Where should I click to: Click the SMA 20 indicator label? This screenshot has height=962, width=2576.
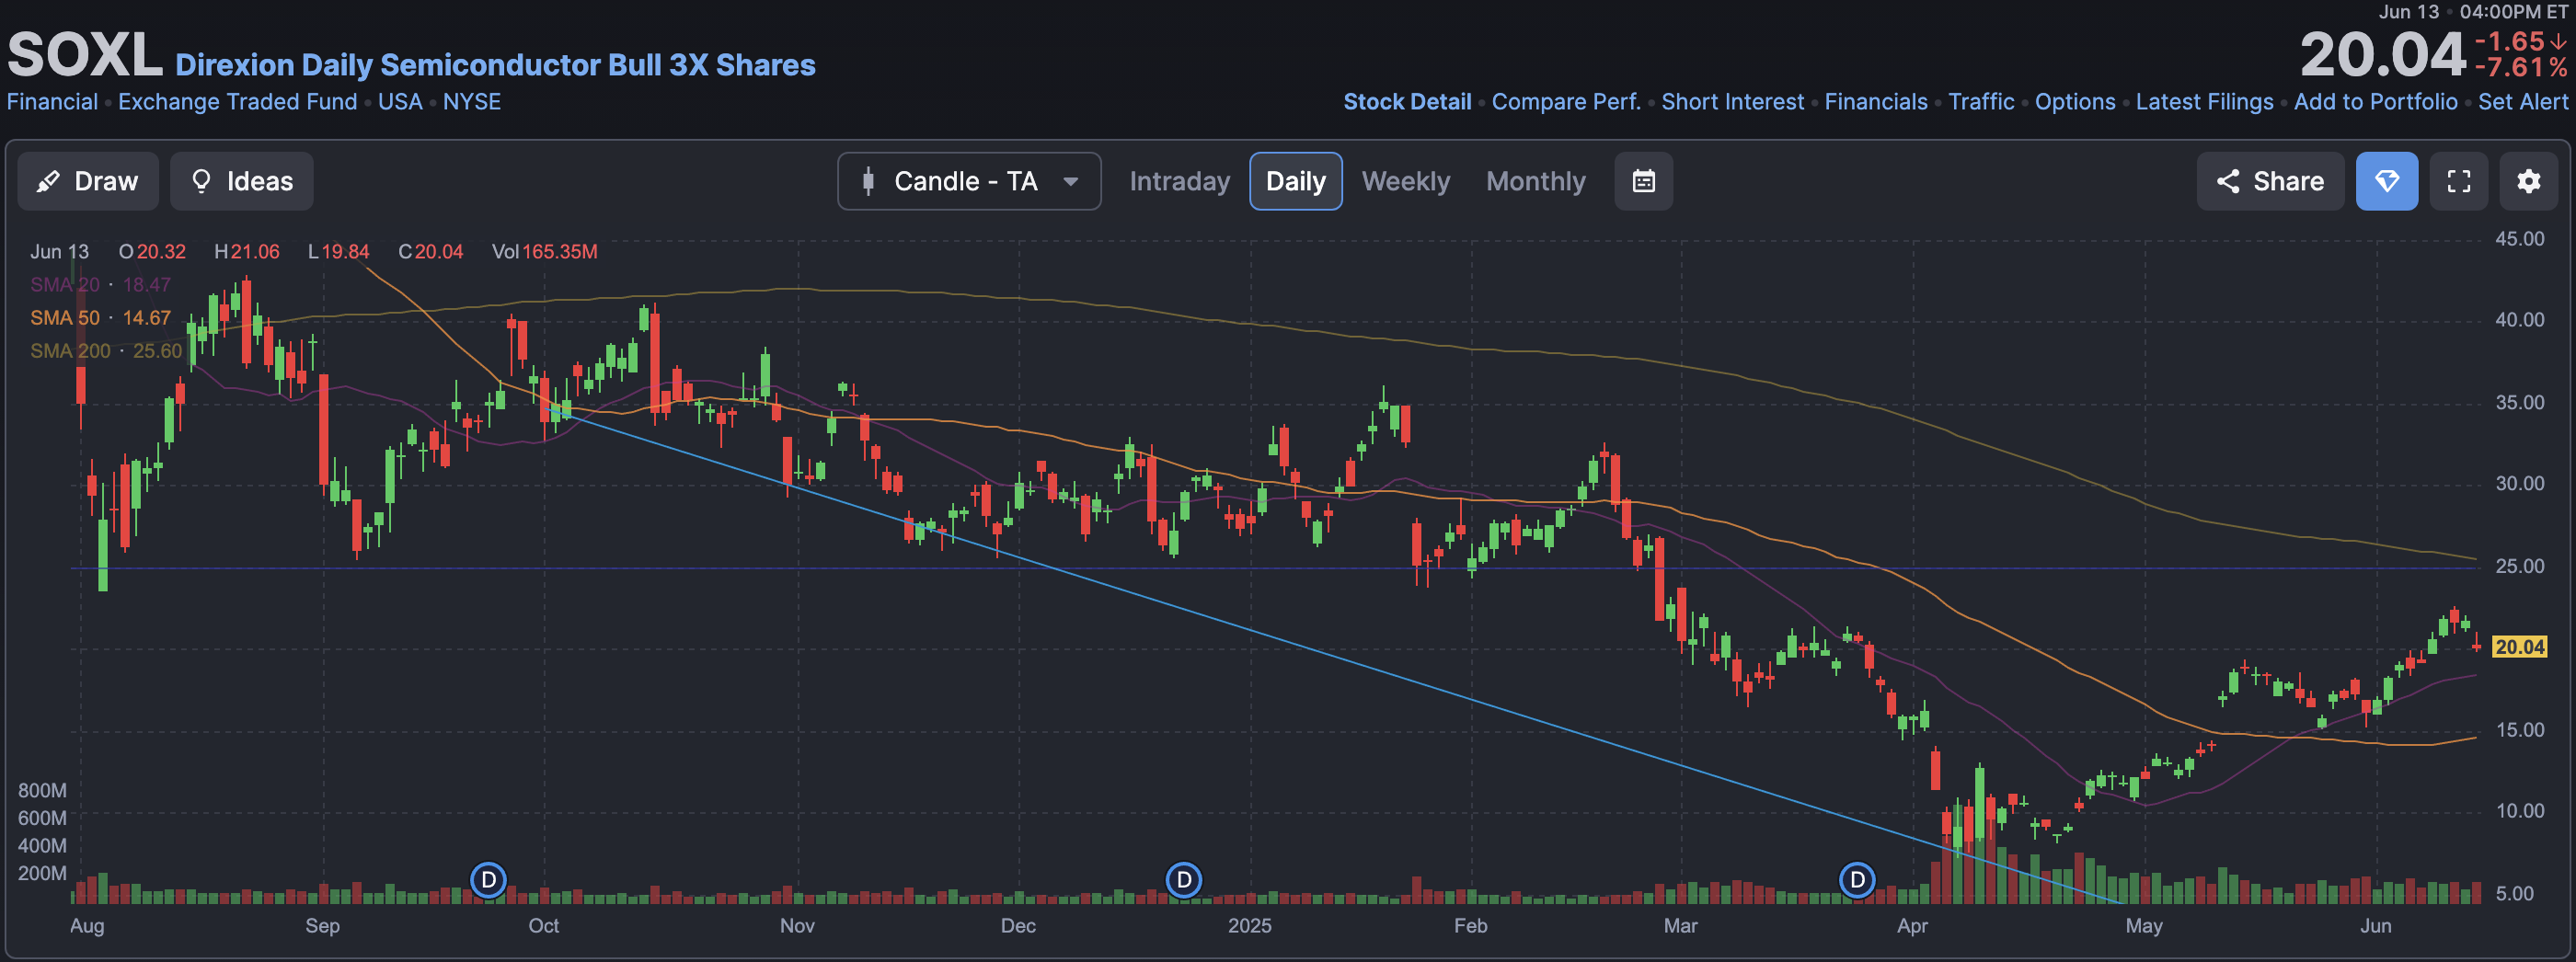65,285
